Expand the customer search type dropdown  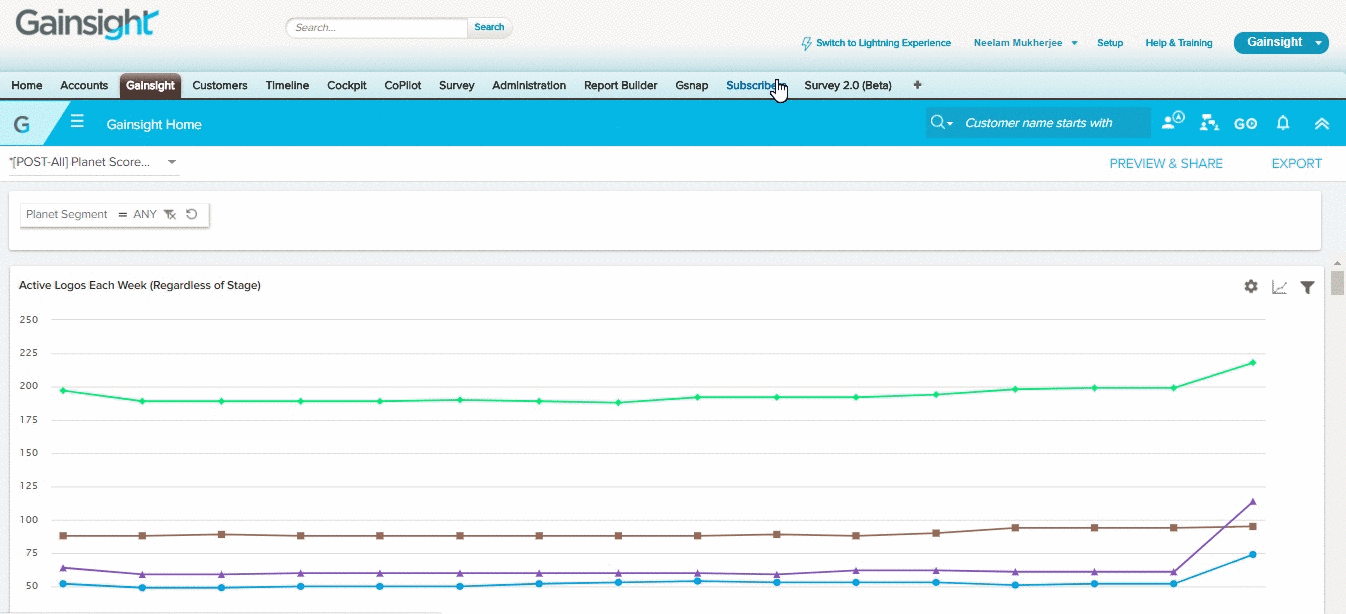942,123
